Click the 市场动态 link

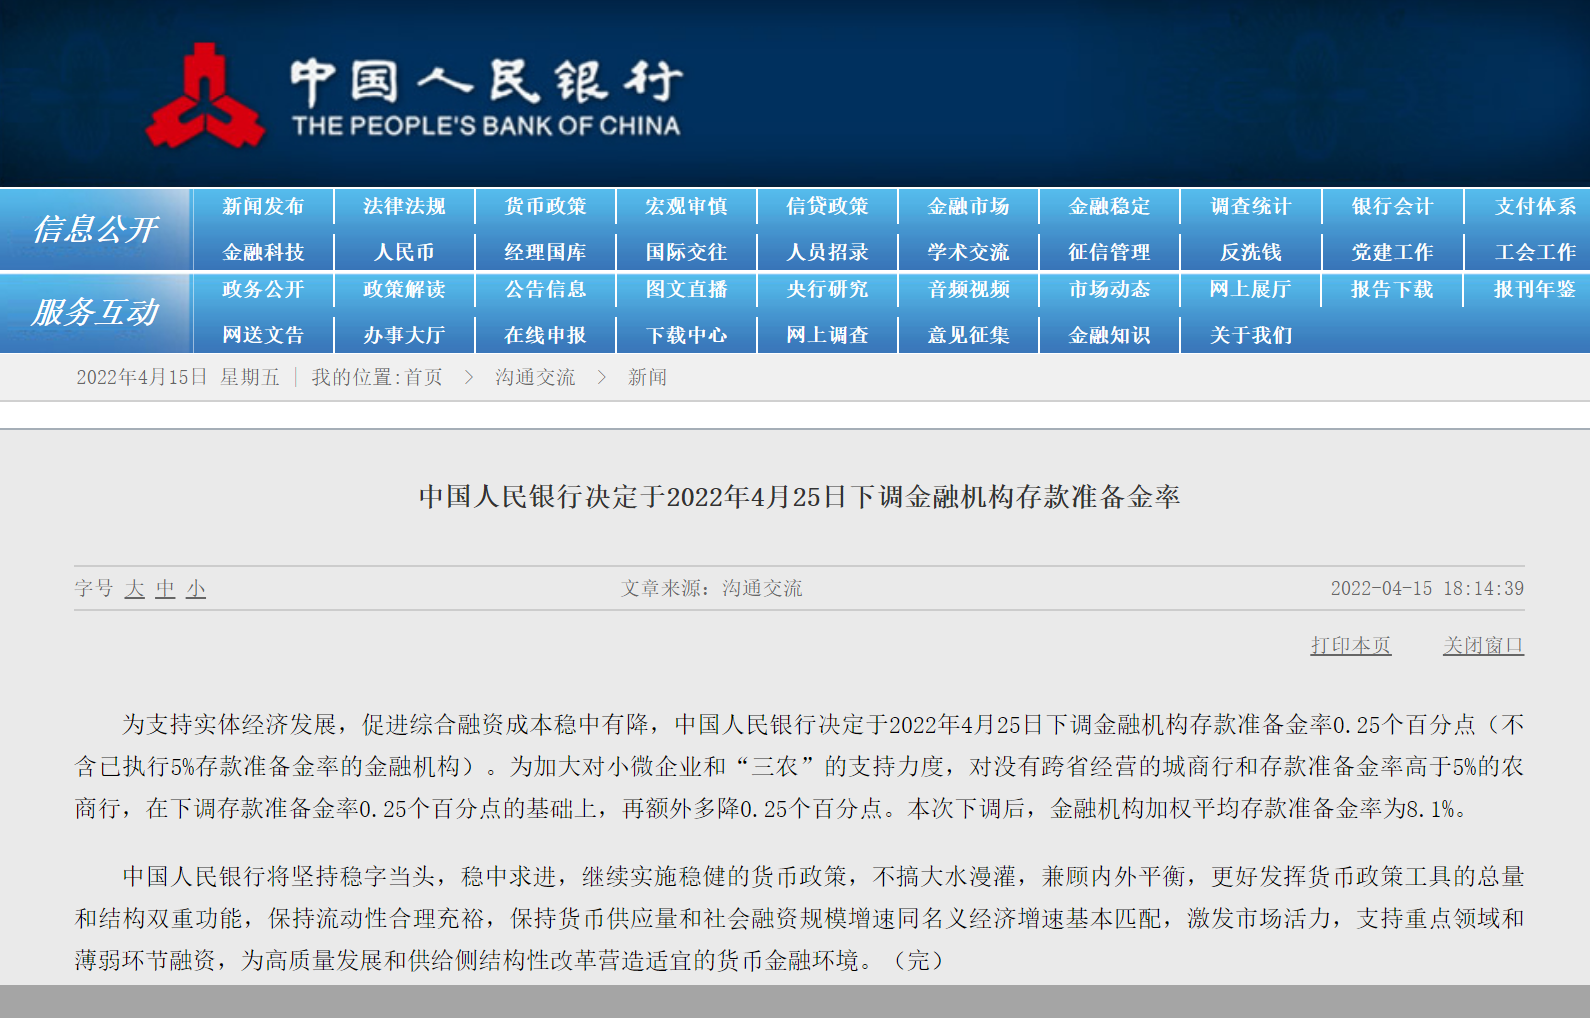pyautogui.click(x=1109, y=289)
